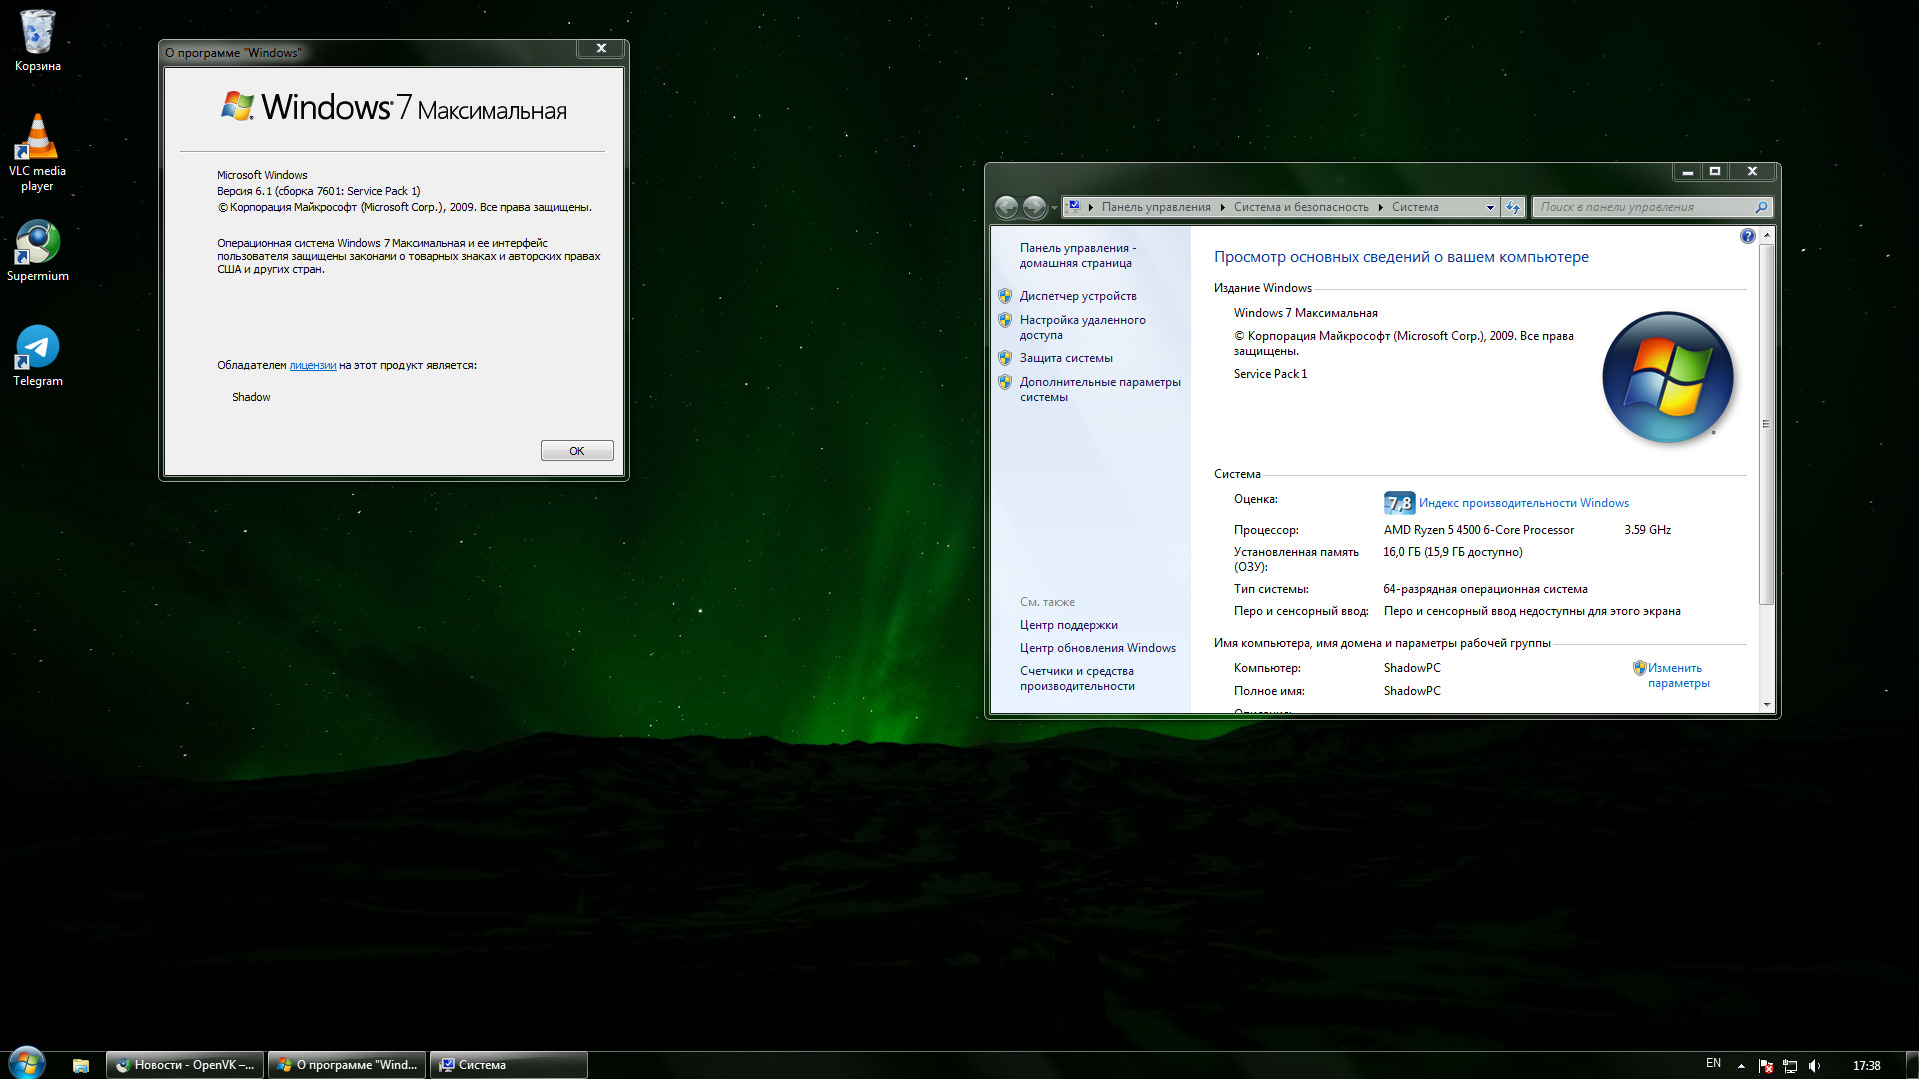Click the Индекс производительности Windows link

tap(1523, 503)
